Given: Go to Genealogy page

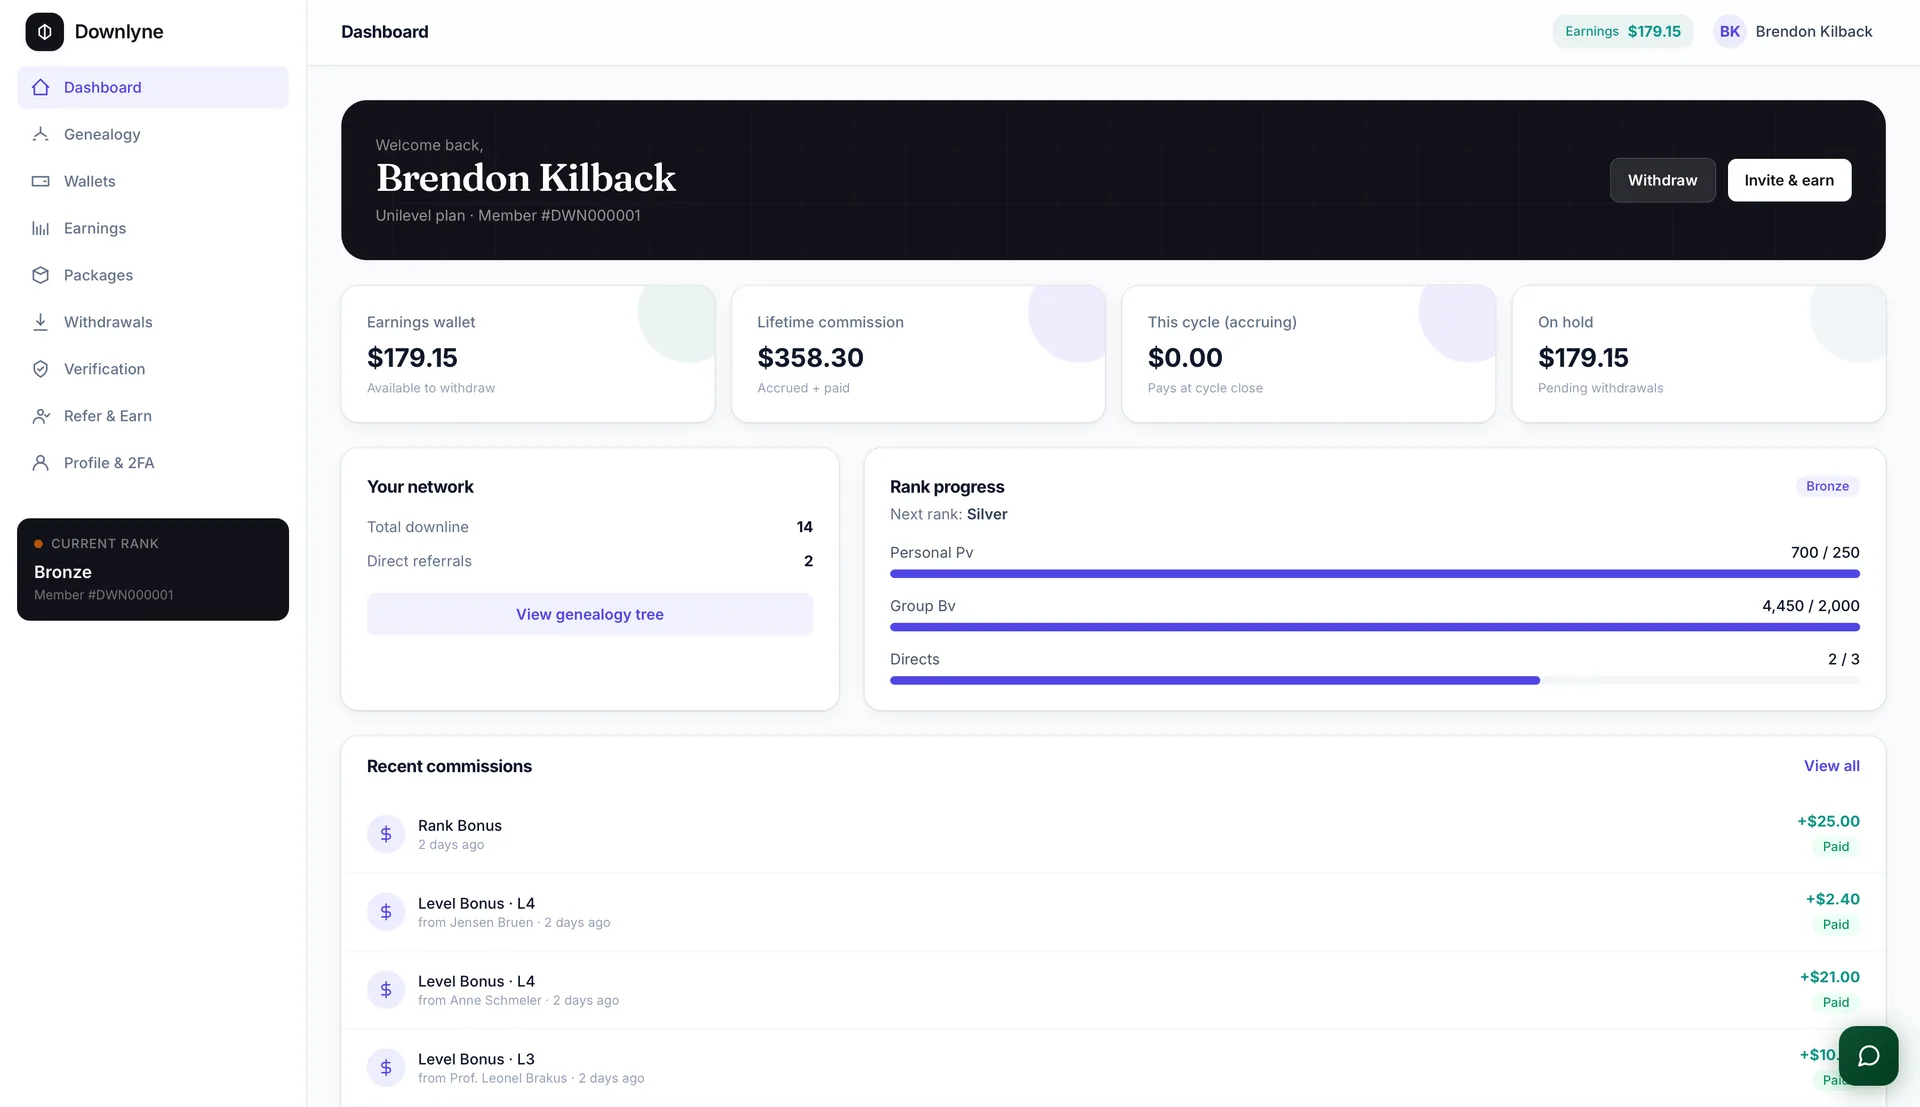Looking at the screenshot, I should click(153, 134).
